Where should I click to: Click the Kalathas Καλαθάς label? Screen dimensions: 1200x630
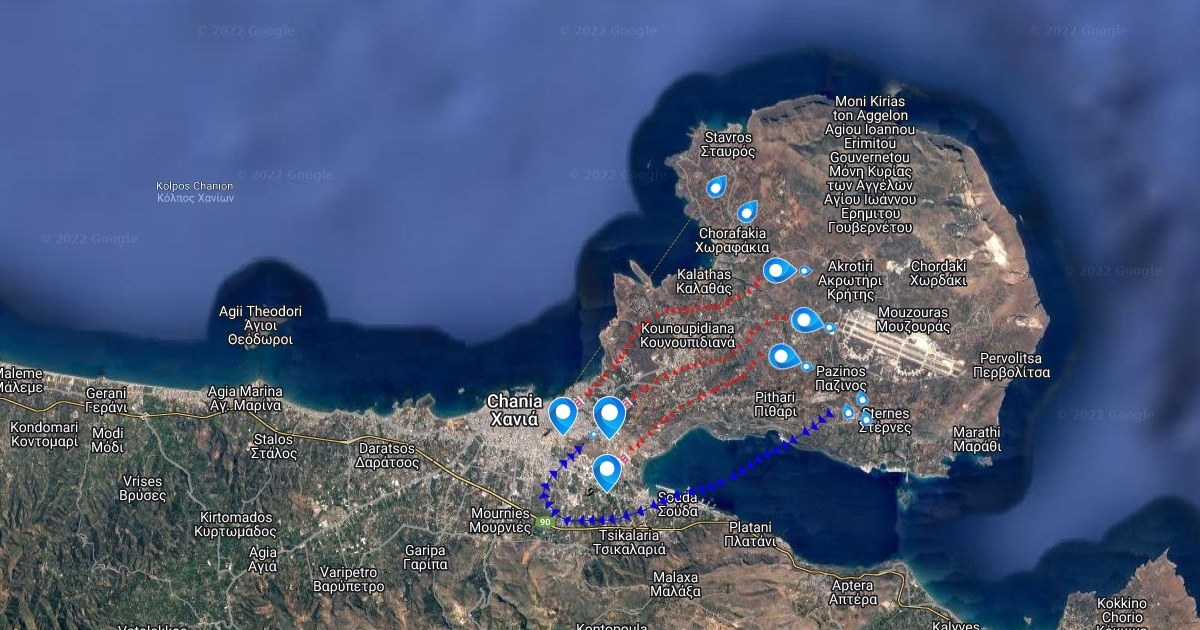[x=704, y=280]
